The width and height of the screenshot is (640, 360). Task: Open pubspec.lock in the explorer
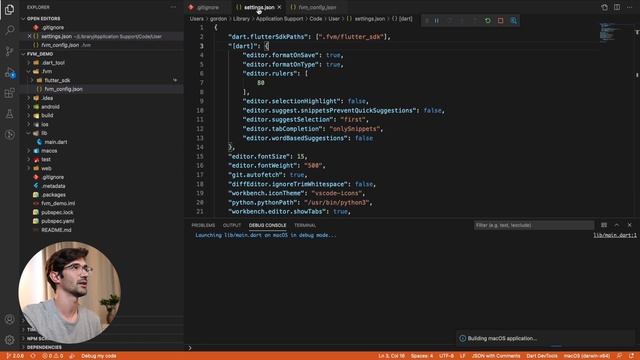57,212
